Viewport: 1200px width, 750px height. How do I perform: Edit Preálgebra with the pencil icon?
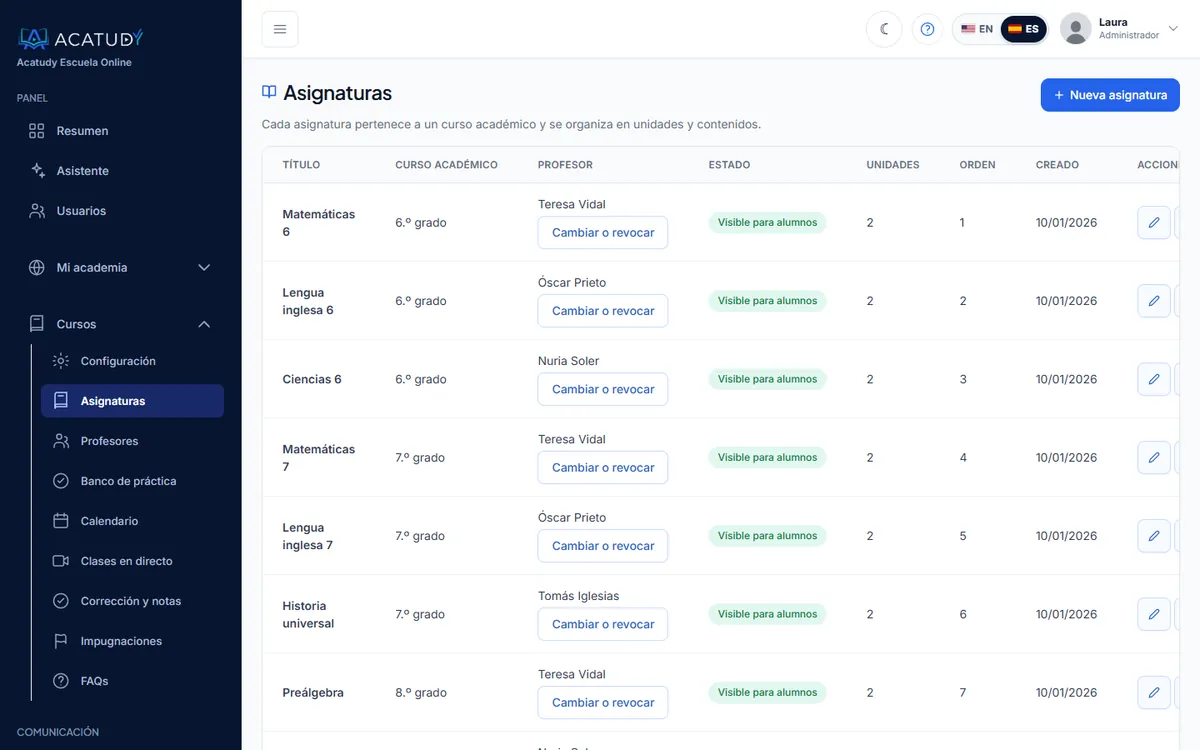click(1154, 692)
